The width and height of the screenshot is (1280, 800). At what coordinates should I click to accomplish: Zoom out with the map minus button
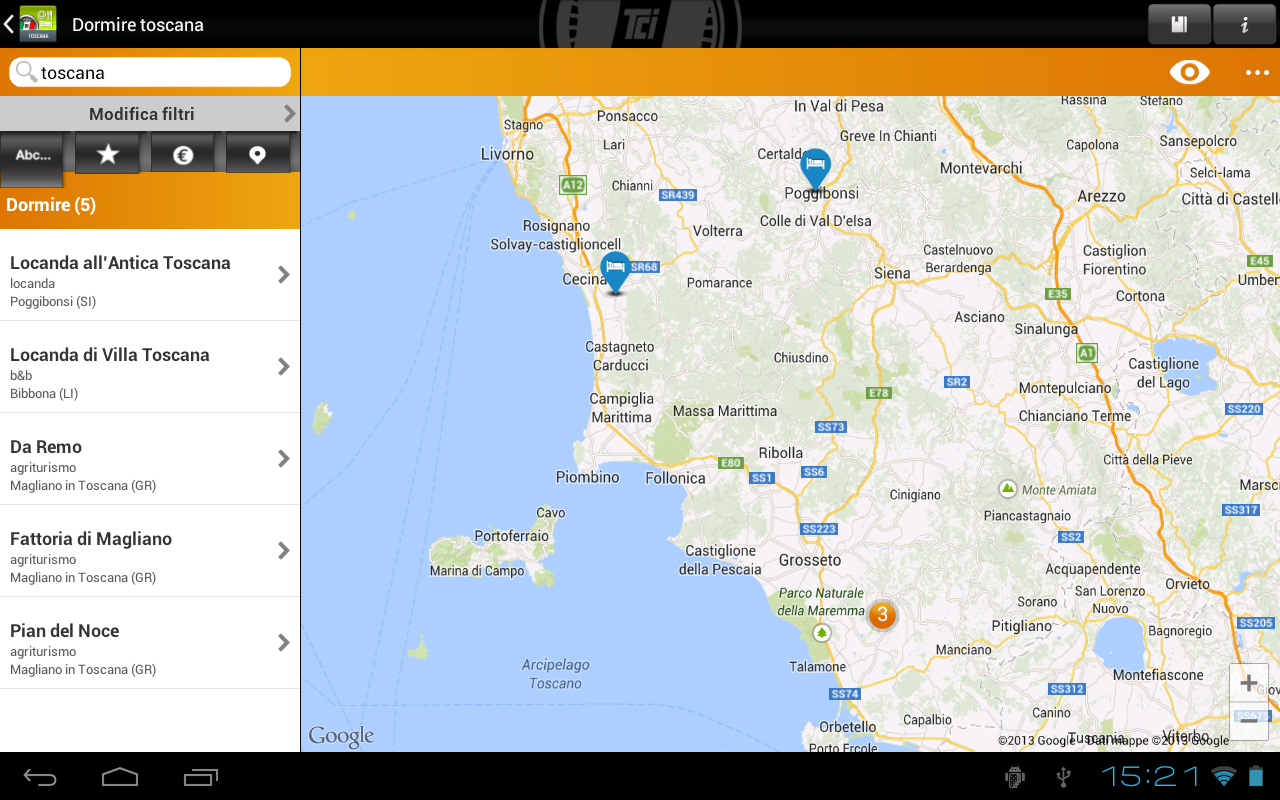(1249, 720)
